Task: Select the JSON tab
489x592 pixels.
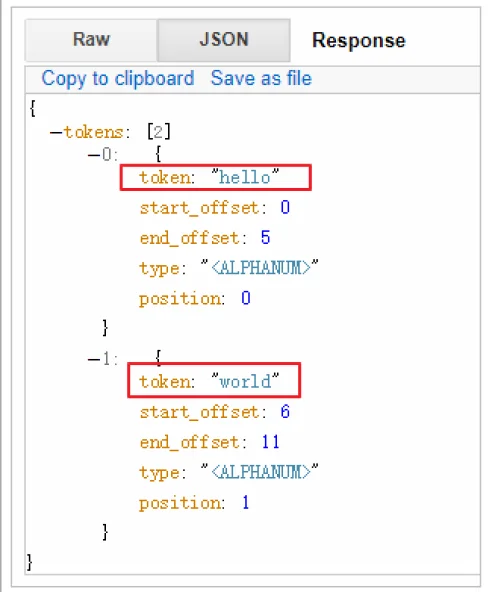Action: point(224,40)
